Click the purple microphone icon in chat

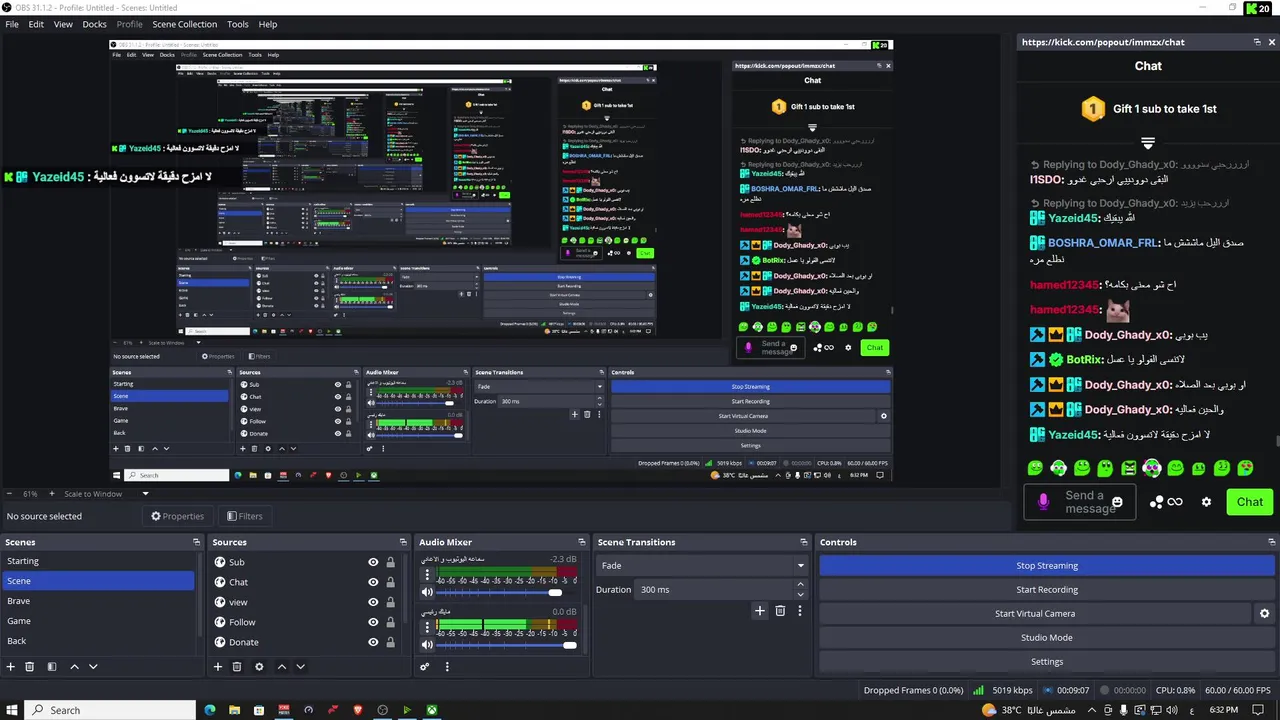1043,502
